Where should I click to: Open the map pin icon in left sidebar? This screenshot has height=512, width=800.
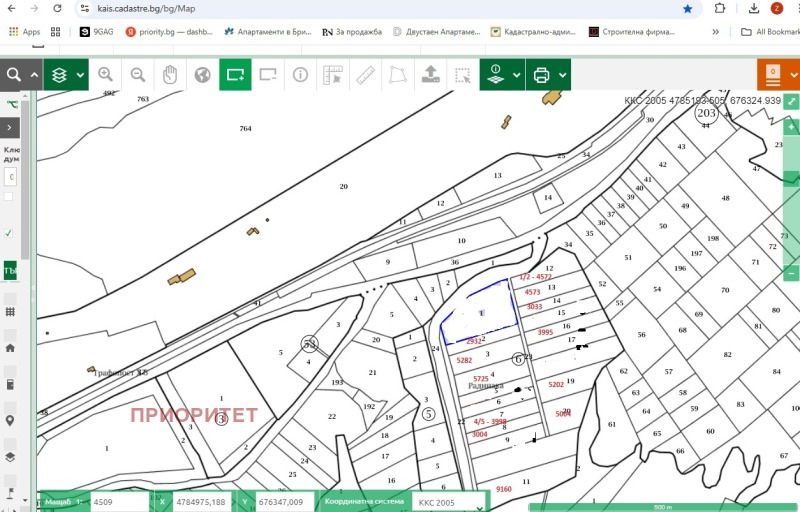pyautogui.click(x=10, y=420)
